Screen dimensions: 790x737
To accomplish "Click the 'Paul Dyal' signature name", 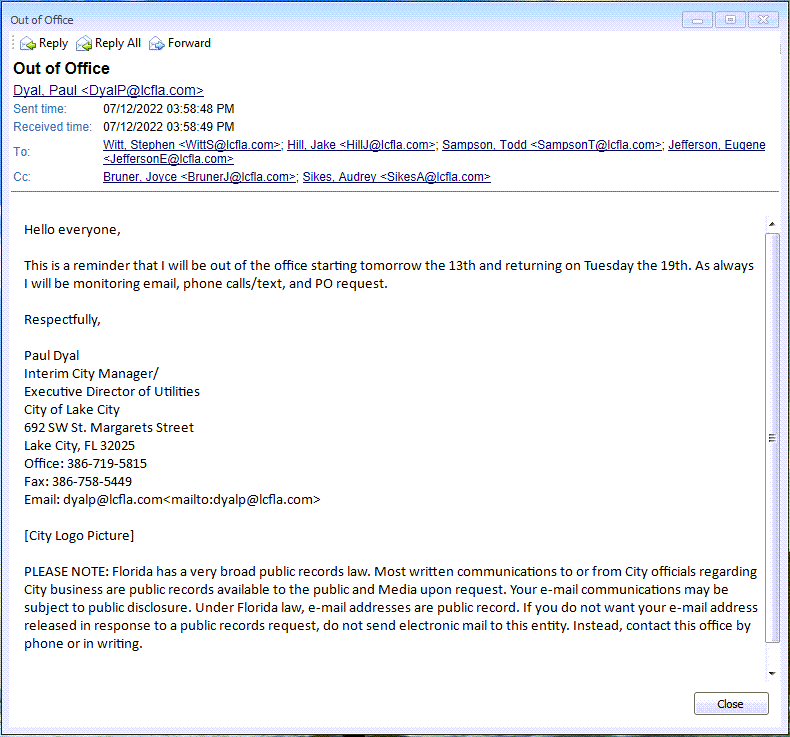I will coord(51,356).
